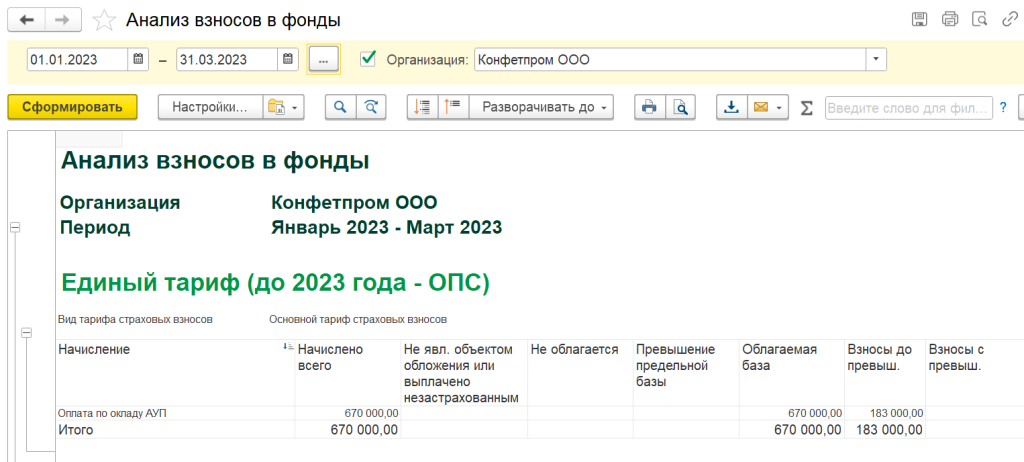This screenshot has width=1024, height=462.
Task: Open the send by email dropdown arrow
Action: (779, 107)
